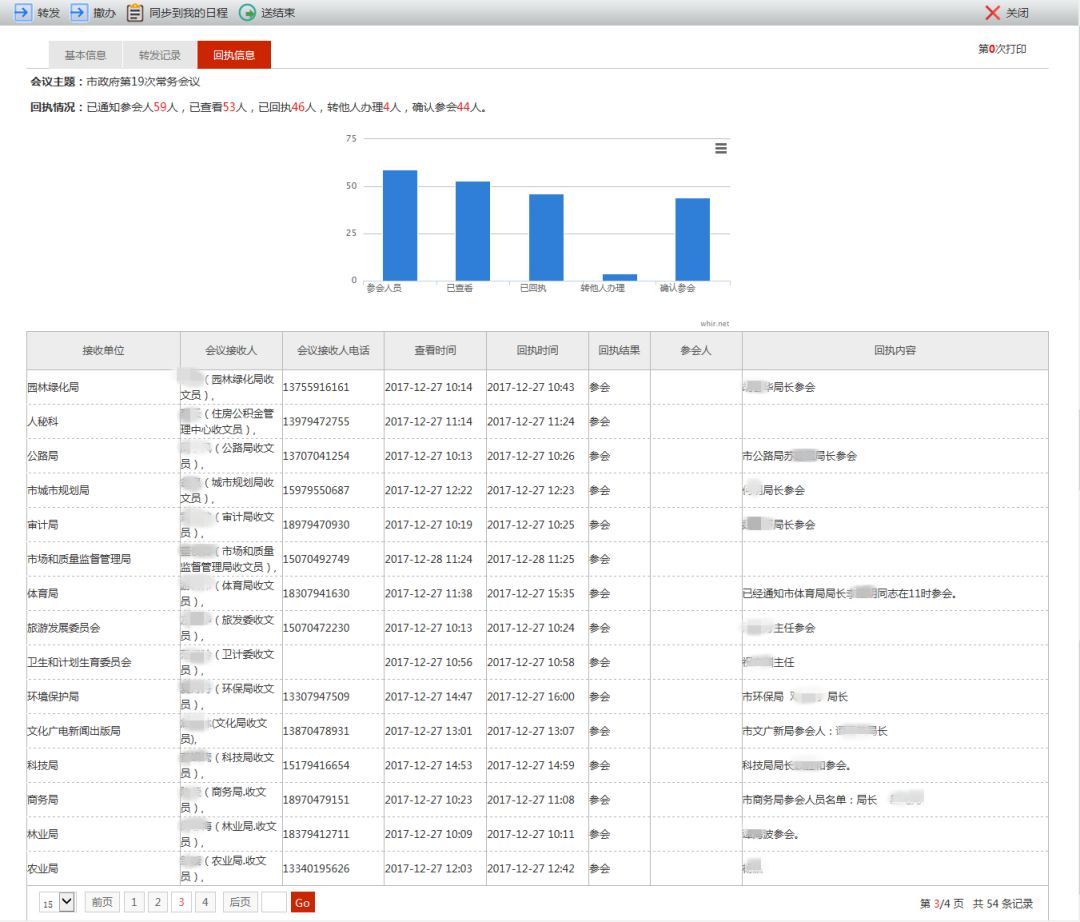
Task: Go to page 1 in pagination
Action: 134,902
